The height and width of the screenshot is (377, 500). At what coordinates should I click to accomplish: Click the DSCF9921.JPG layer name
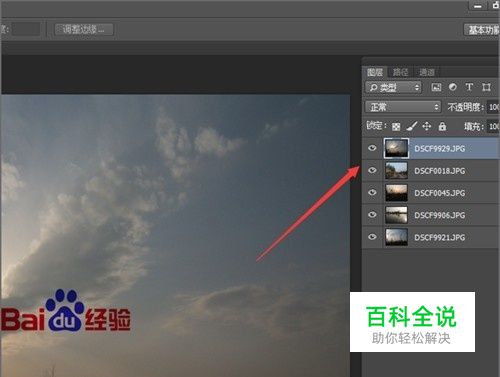(439, 237)
